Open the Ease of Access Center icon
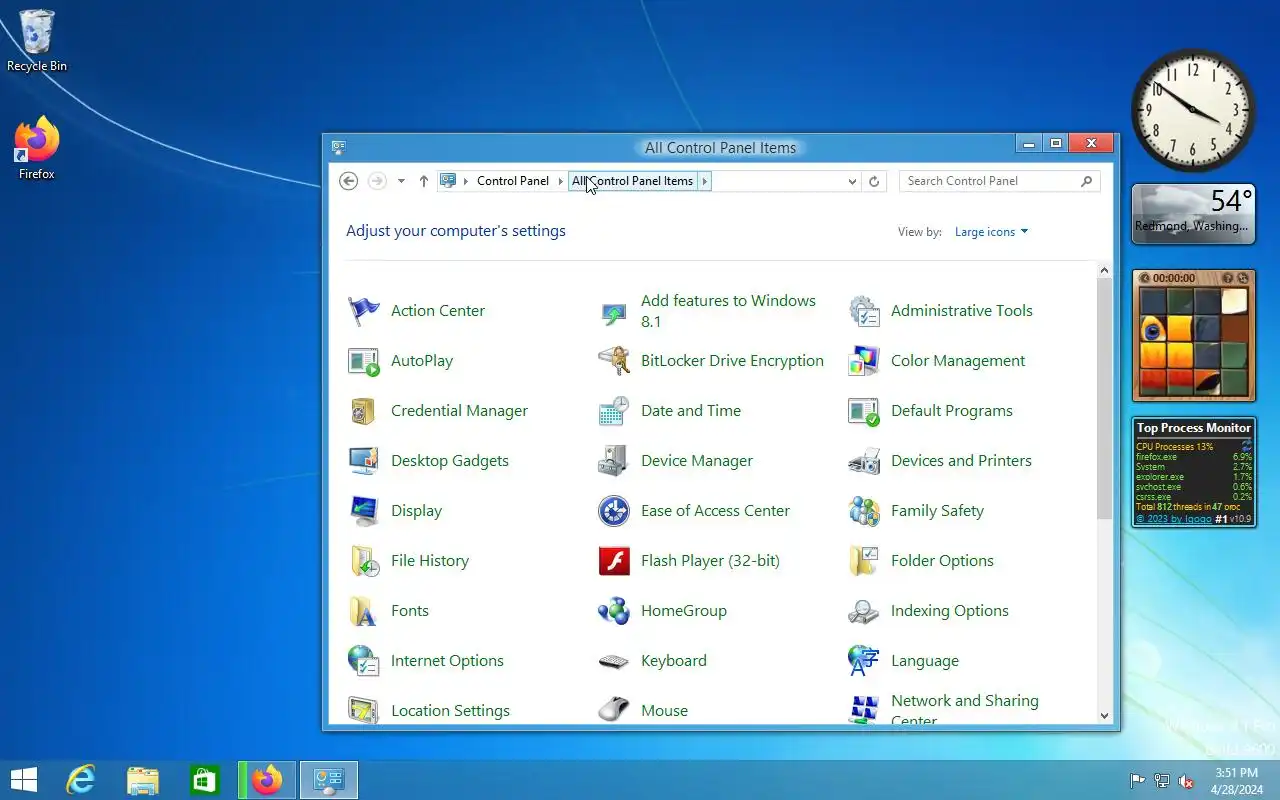This screenshot has width=1280, height=800. (x=614, y=511)
